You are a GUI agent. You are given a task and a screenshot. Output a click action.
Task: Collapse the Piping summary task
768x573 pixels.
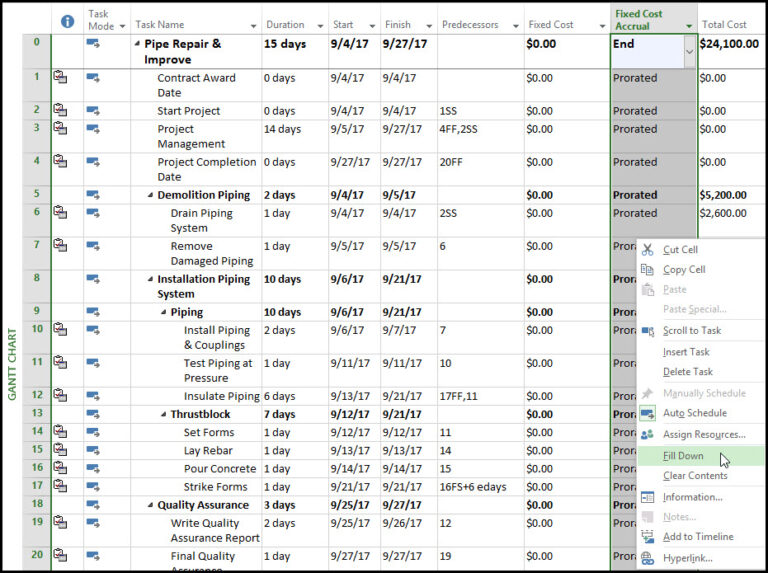click(x=164, y=312)
